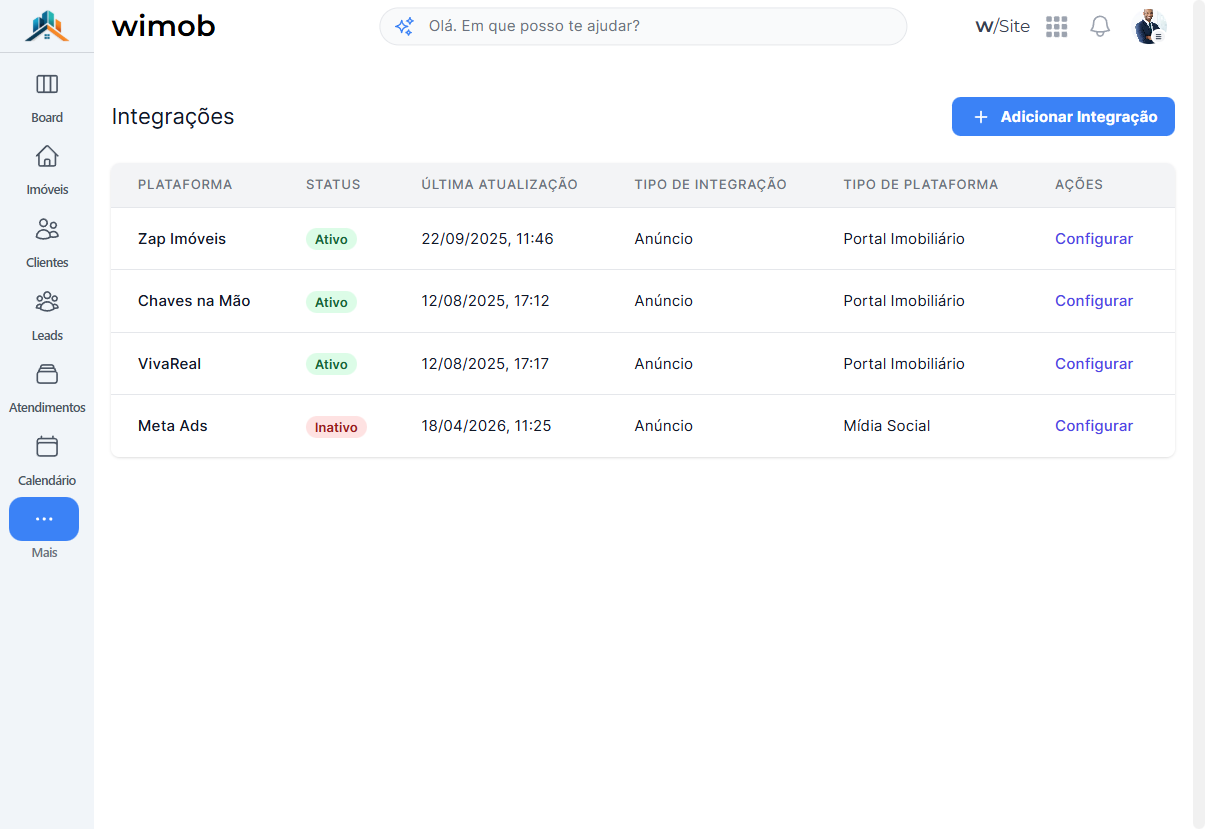
Task: Click the Inativo badge for Meta Ads
Action: 336,427
